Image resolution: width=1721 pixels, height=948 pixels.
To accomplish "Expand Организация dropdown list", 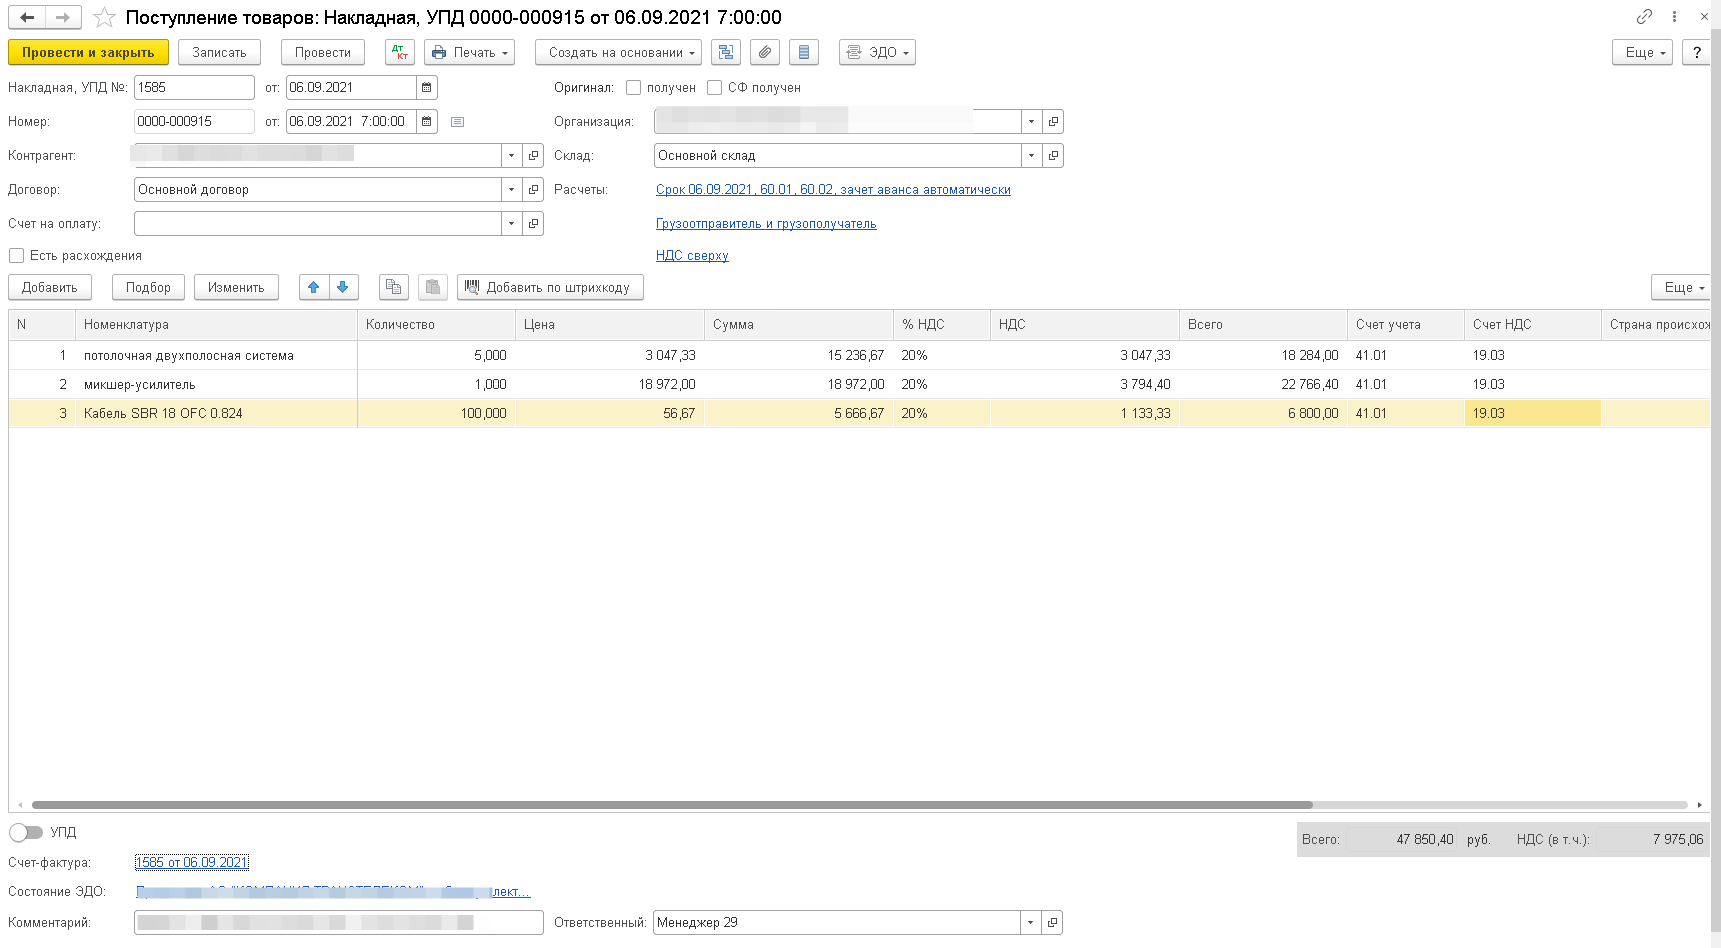I will 1031,122.
